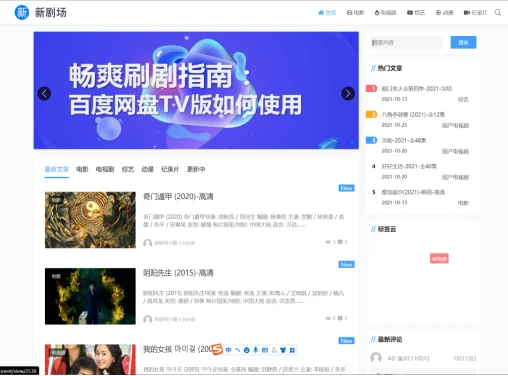Click red rank 1 badge

(371, 88)
